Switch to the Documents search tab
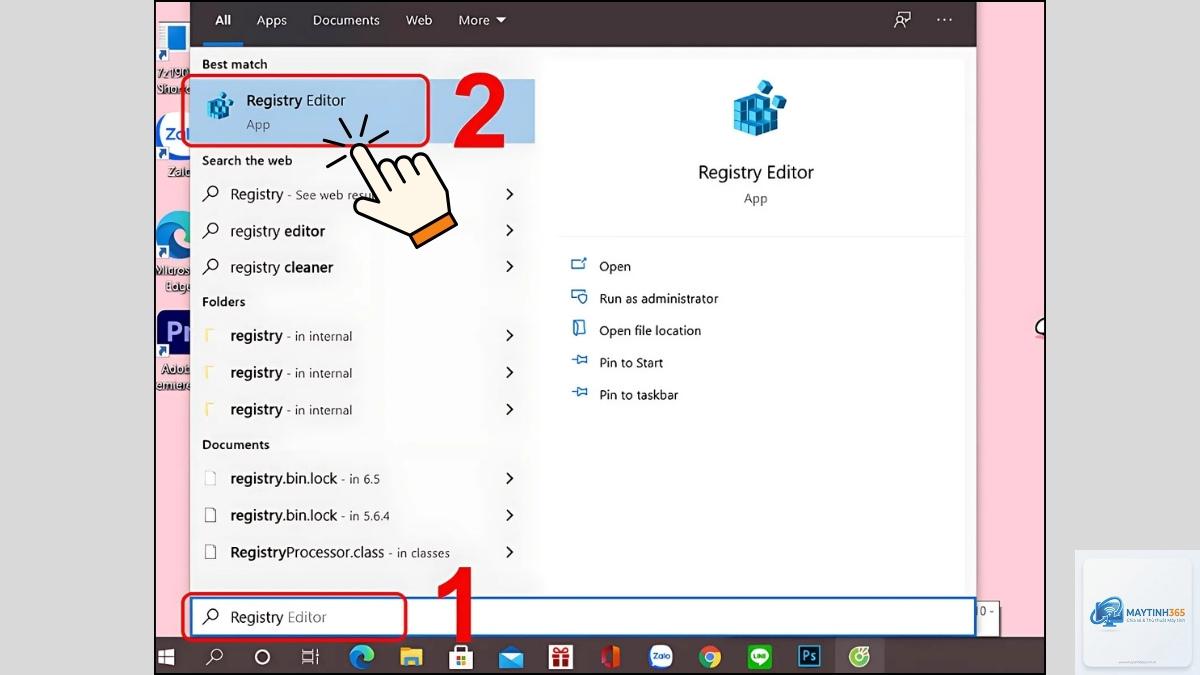1200x675 pixels. click(348, 20)
